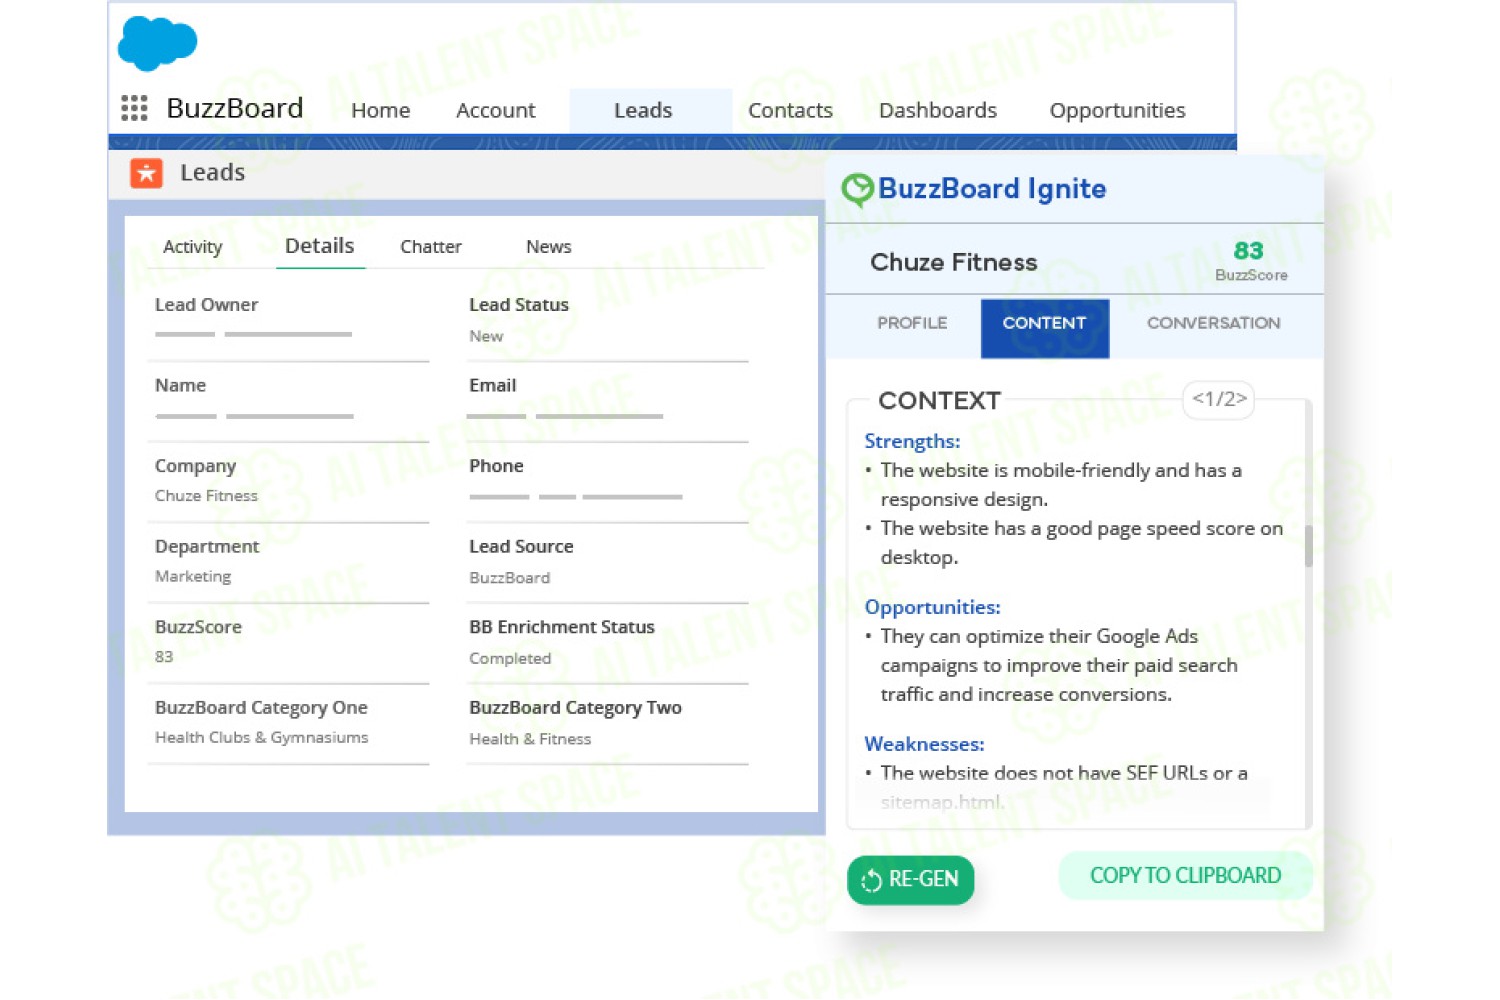Click the RE-GEN button
The width and height of the screenshot is (1500, 1000).
(x=910, y=880)
